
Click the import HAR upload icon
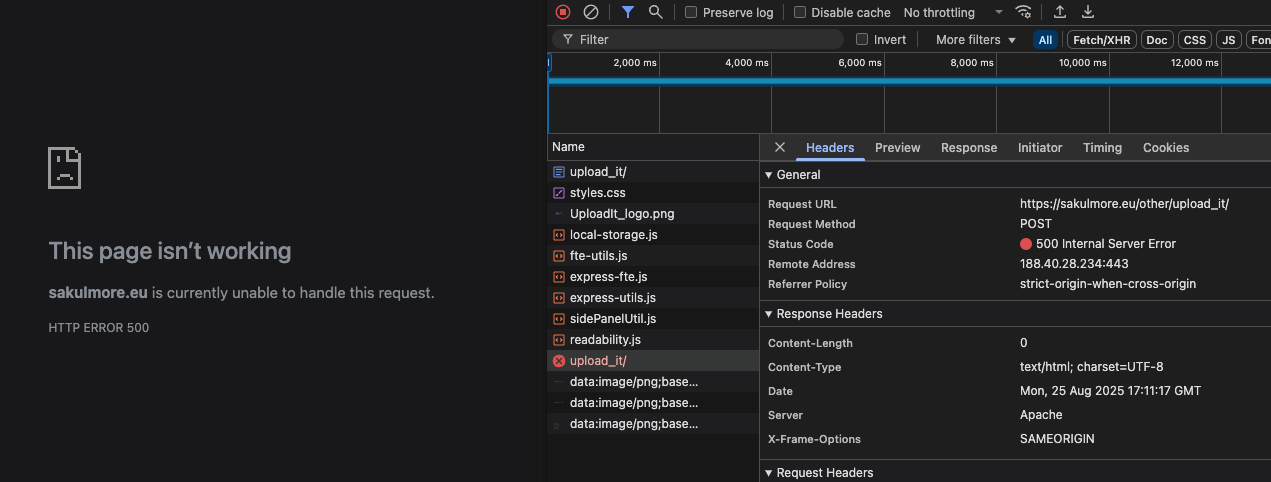tap(1060, 12)
